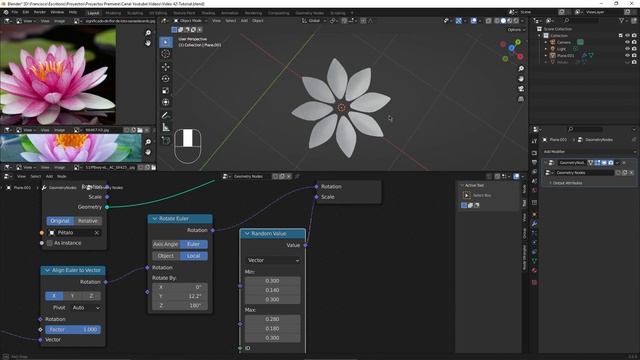640x360 pixels.
Task: Switch perspective/orthographic with the grid icon
Action: tap(521, 99)
